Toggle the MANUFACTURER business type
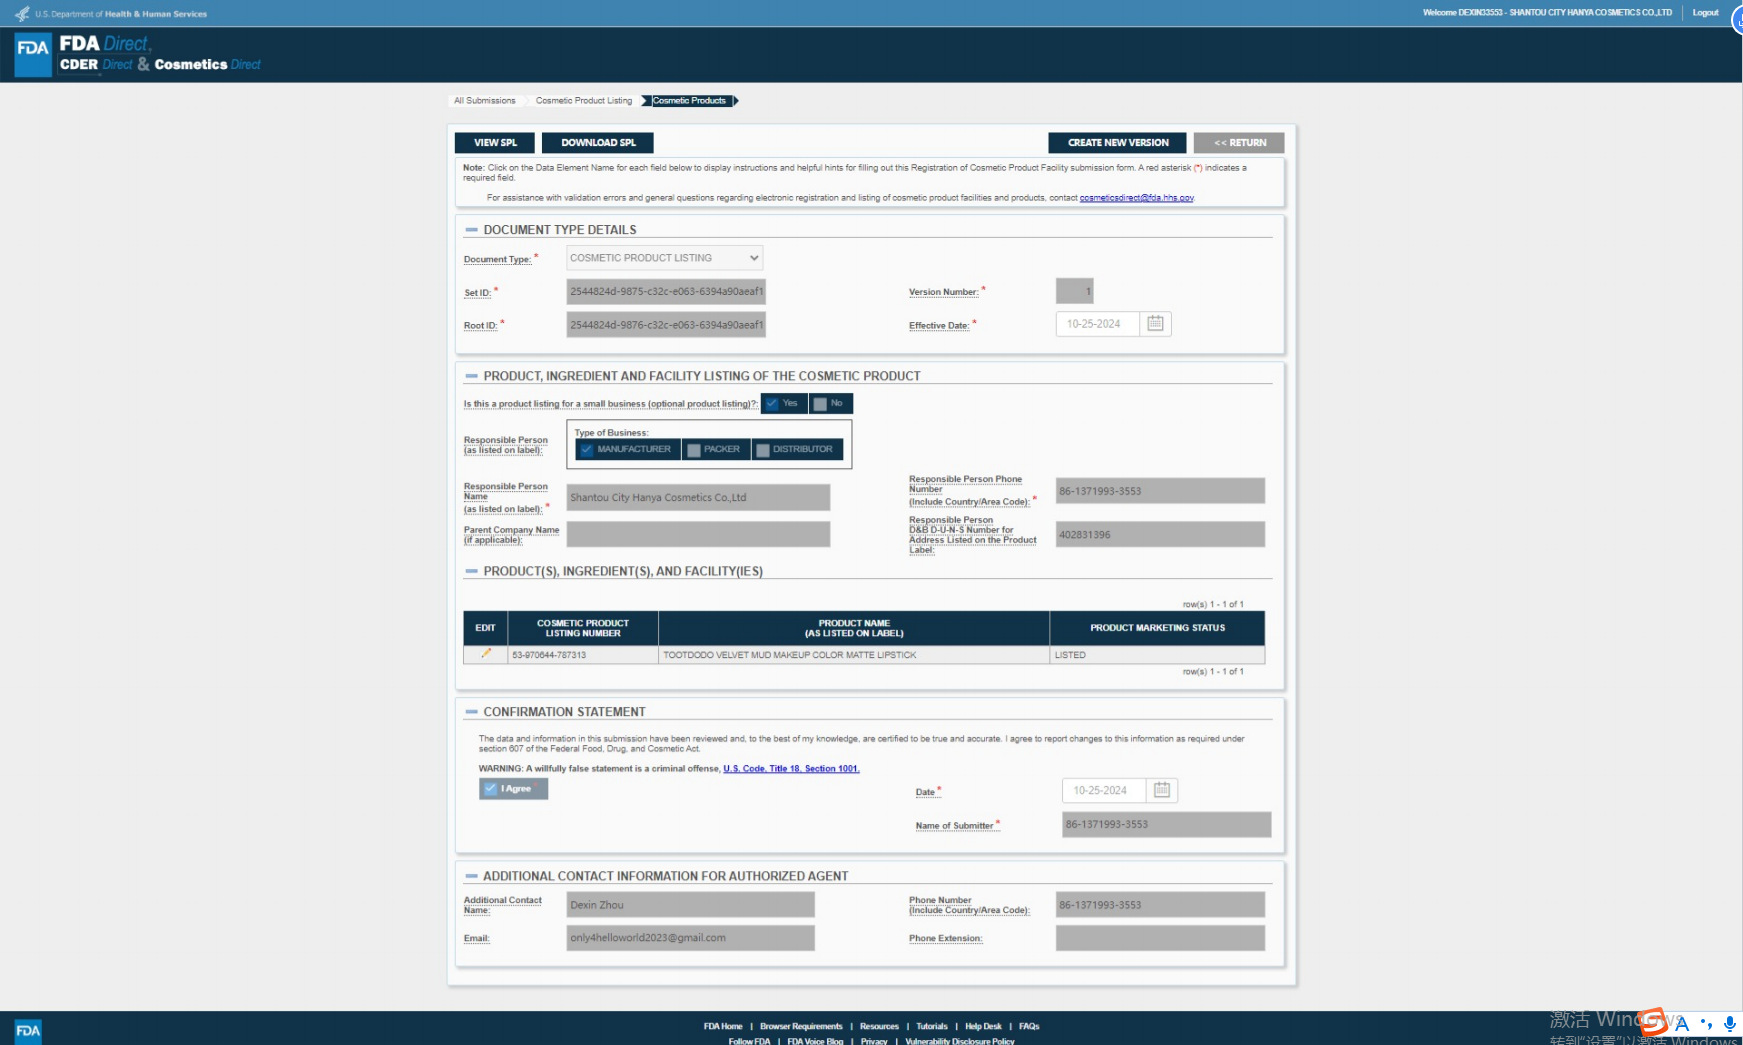This screenshot has height=1045, width=1743. [627, 450]
